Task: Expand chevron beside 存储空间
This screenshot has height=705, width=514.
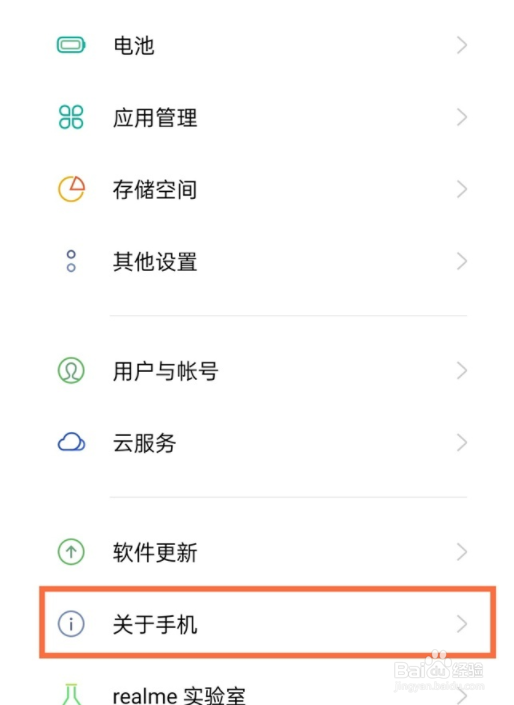Action: tap(462, 189)
